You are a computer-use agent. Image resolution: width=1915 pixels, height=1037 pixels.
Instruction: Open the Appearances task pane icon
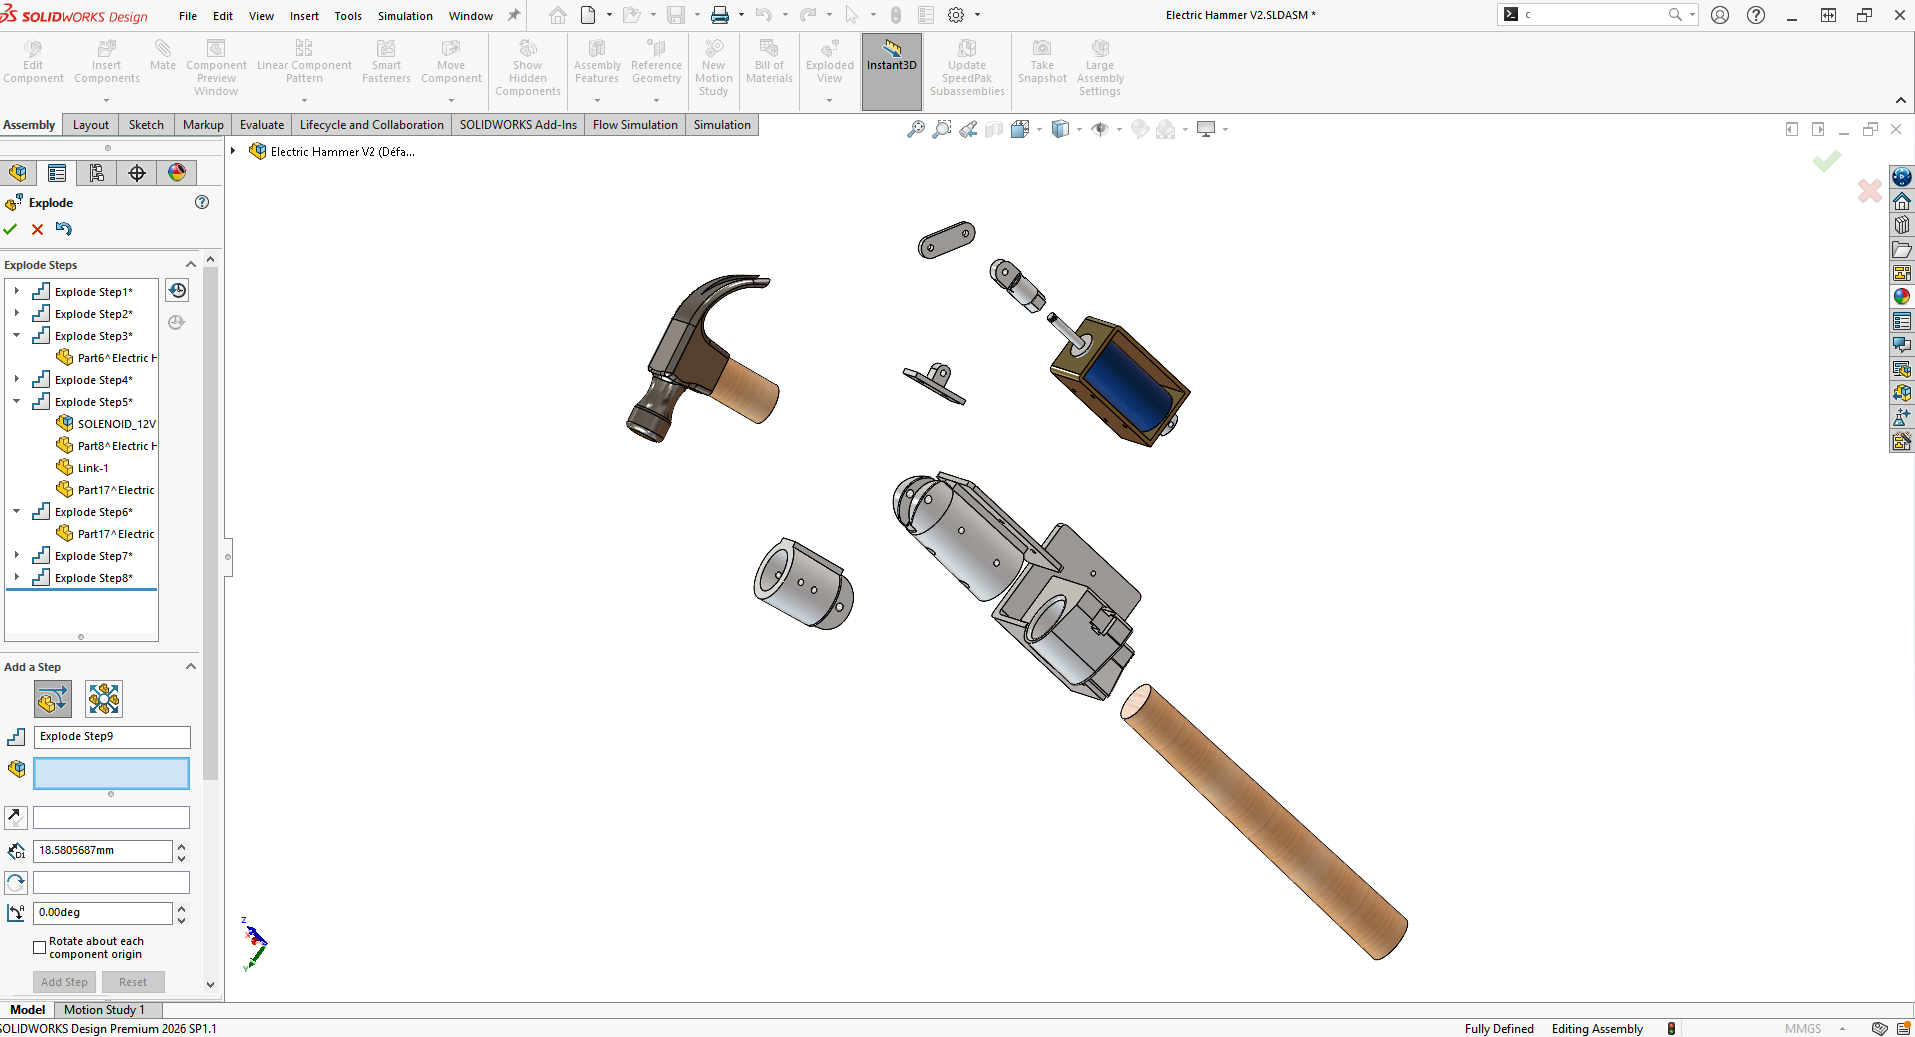click(1901, 297)
